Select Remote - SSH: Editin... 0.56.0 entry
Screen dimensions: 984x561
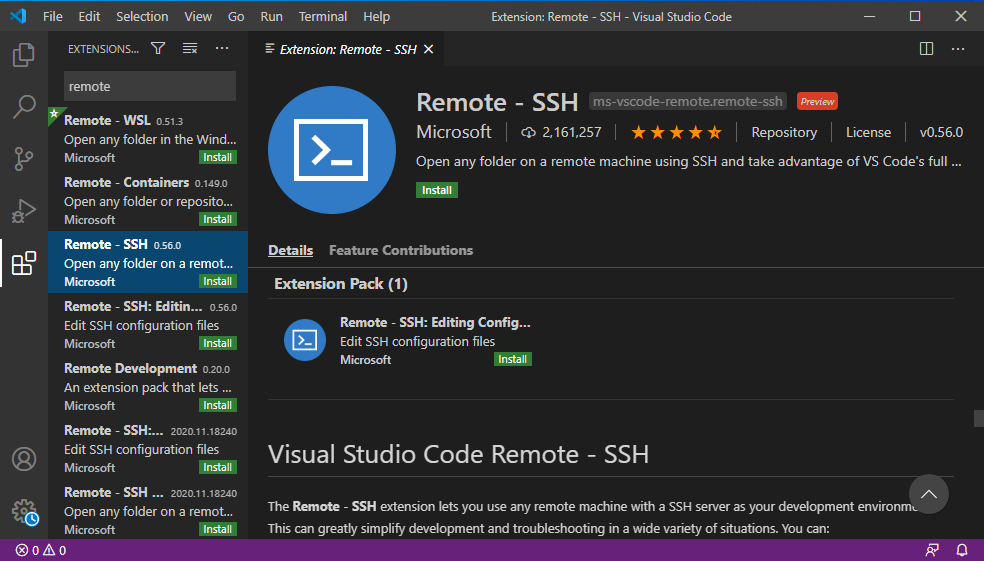click(148, 324)
